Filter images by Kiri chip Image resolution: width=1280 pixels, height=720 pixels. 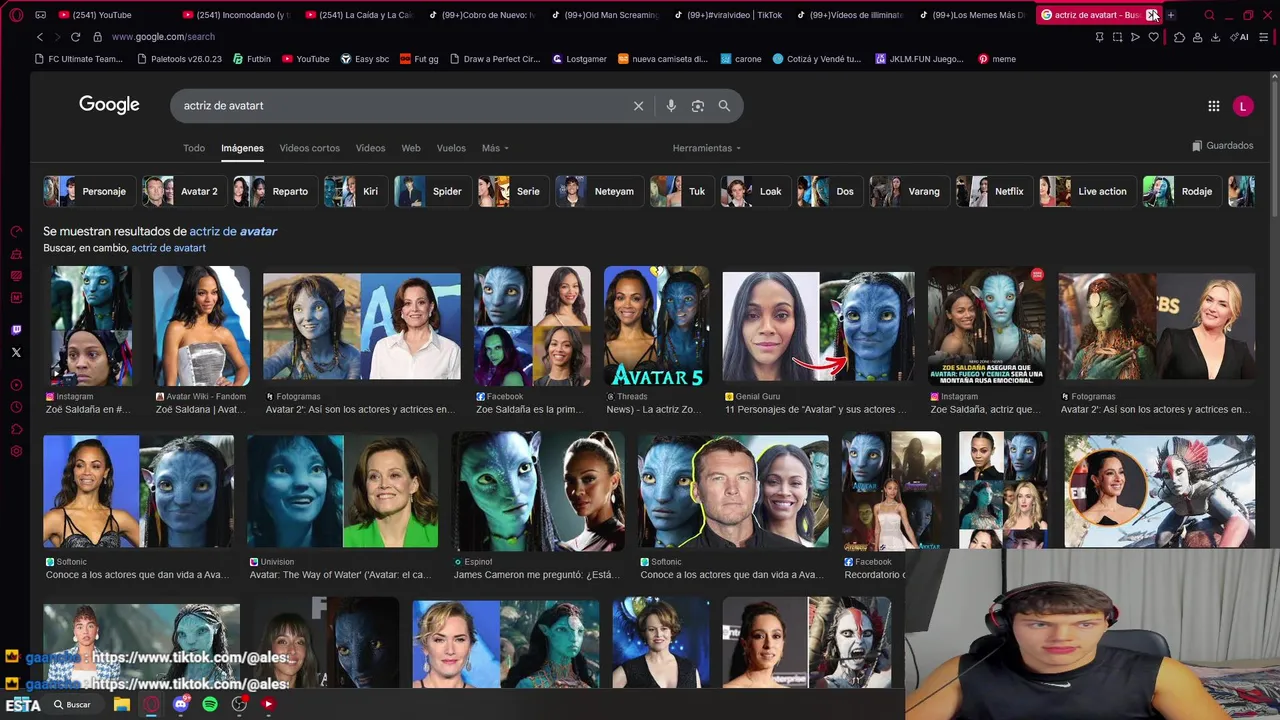pyautogui.click(x=356, y=191)
